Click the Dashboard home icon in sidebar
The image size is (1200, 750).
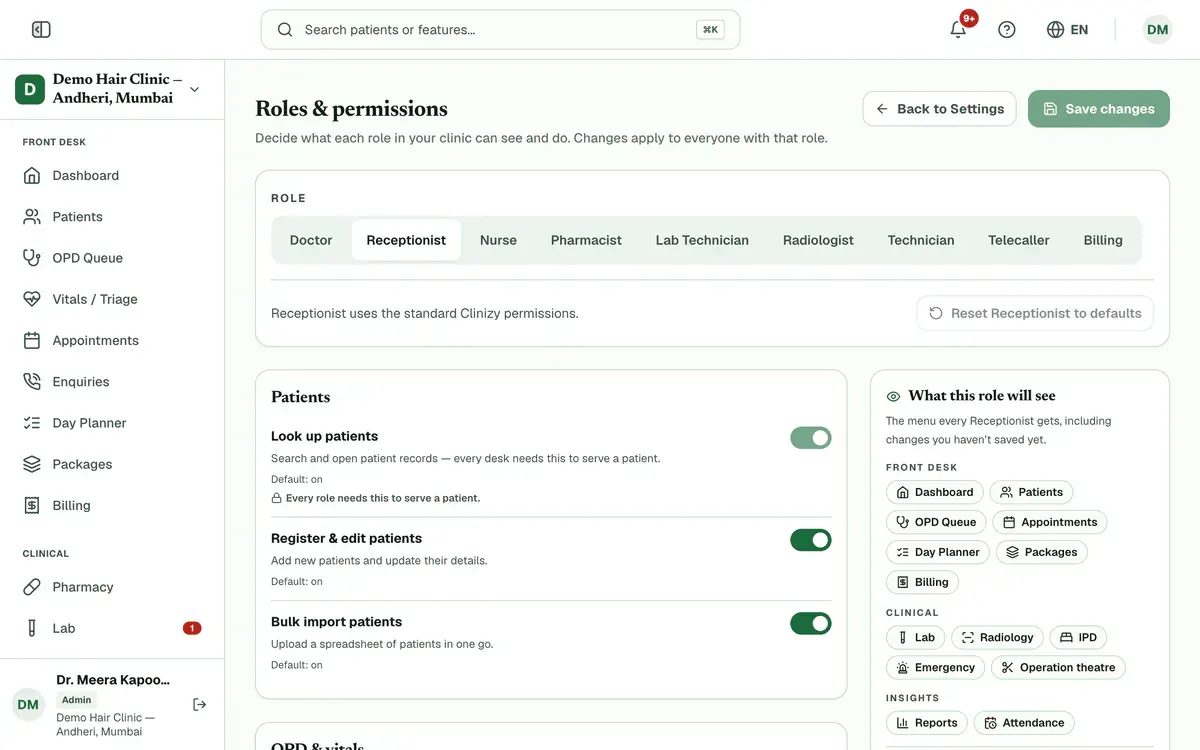click(32, 176)
